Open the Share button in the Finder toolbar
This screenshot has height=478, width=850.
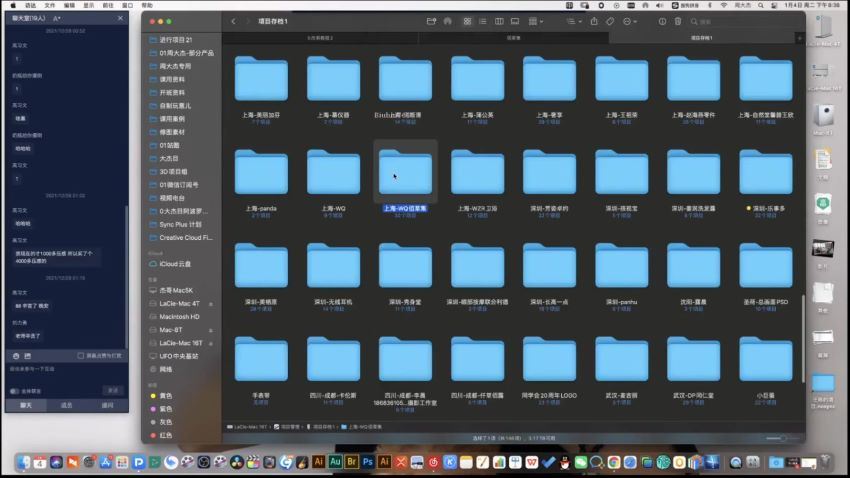[x=594, y=22]
